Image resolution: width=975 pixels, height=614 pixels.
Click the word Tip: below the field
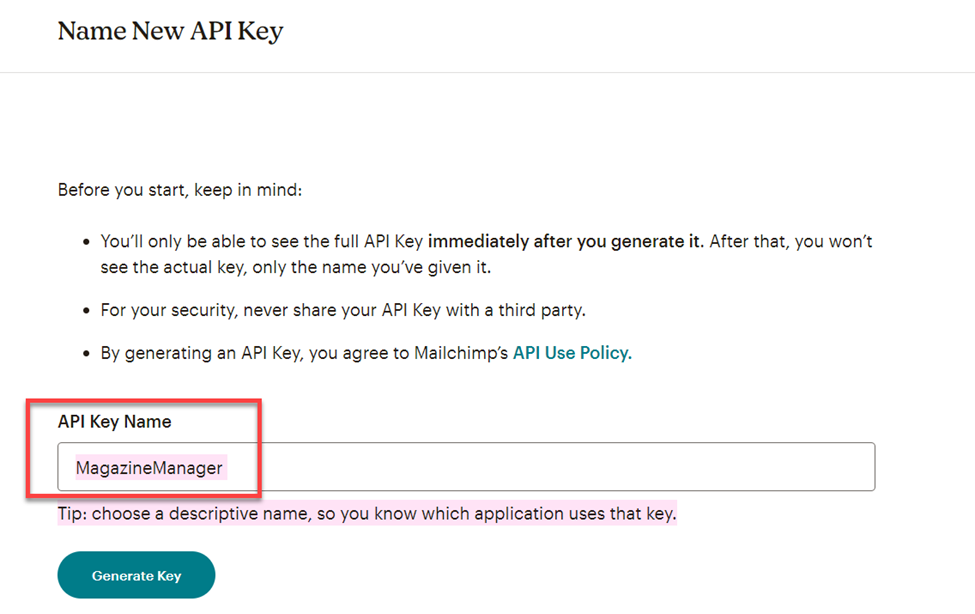tap(73, 513)
